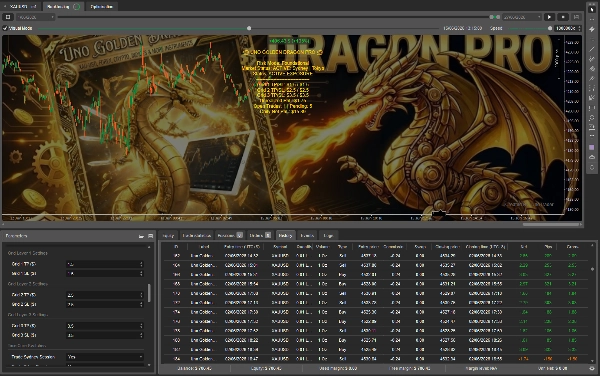Open the Events tab
600x376 pixels.
(x=307, y=236)
